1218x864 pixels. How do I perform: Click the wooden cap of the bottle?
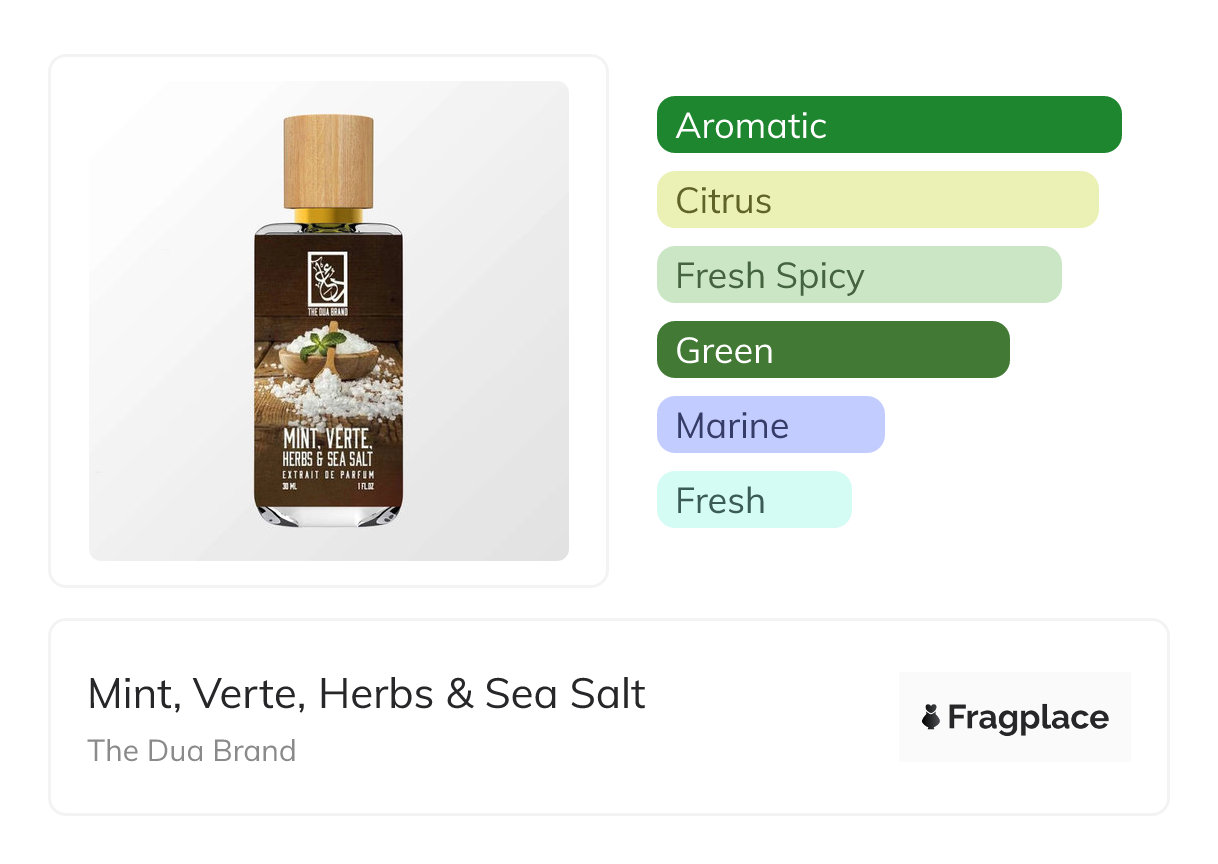(x=328, y=161)
